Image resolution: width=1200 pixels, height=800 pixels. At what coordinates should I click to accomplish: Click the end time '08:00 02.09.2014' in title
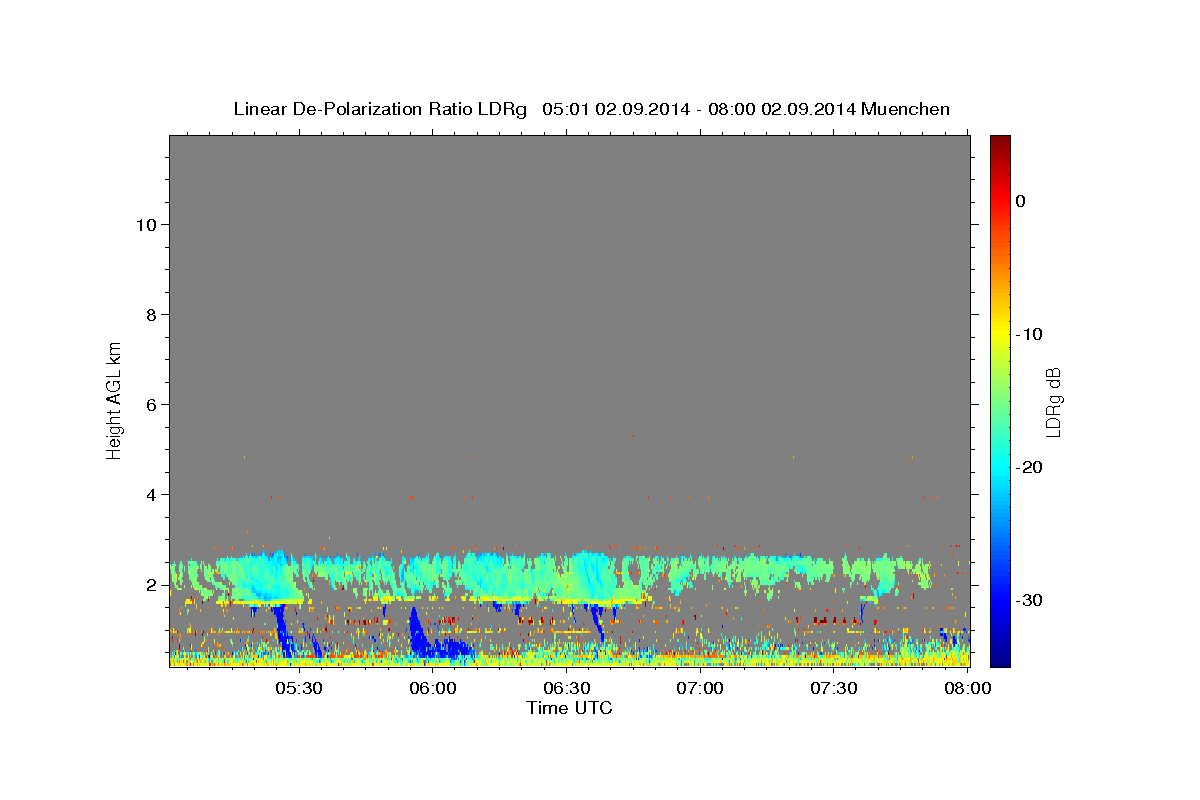coord(782,109)
